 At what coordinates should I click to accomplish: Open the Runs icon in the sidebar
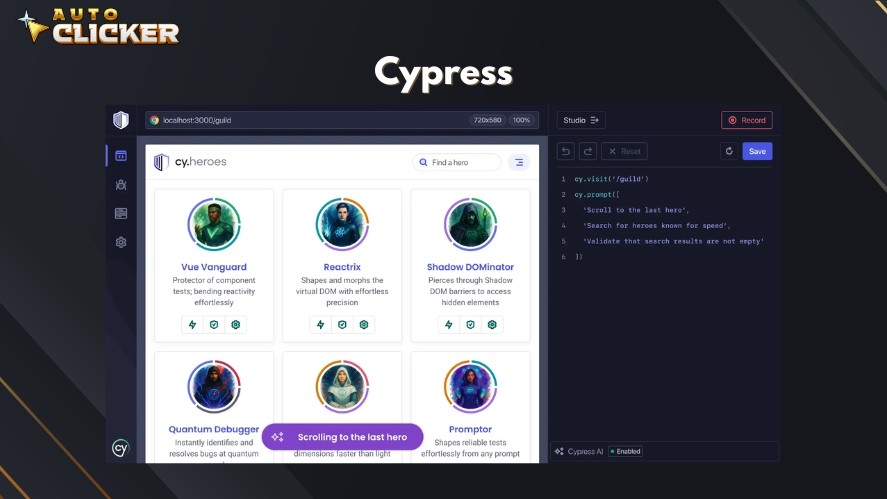120,213
